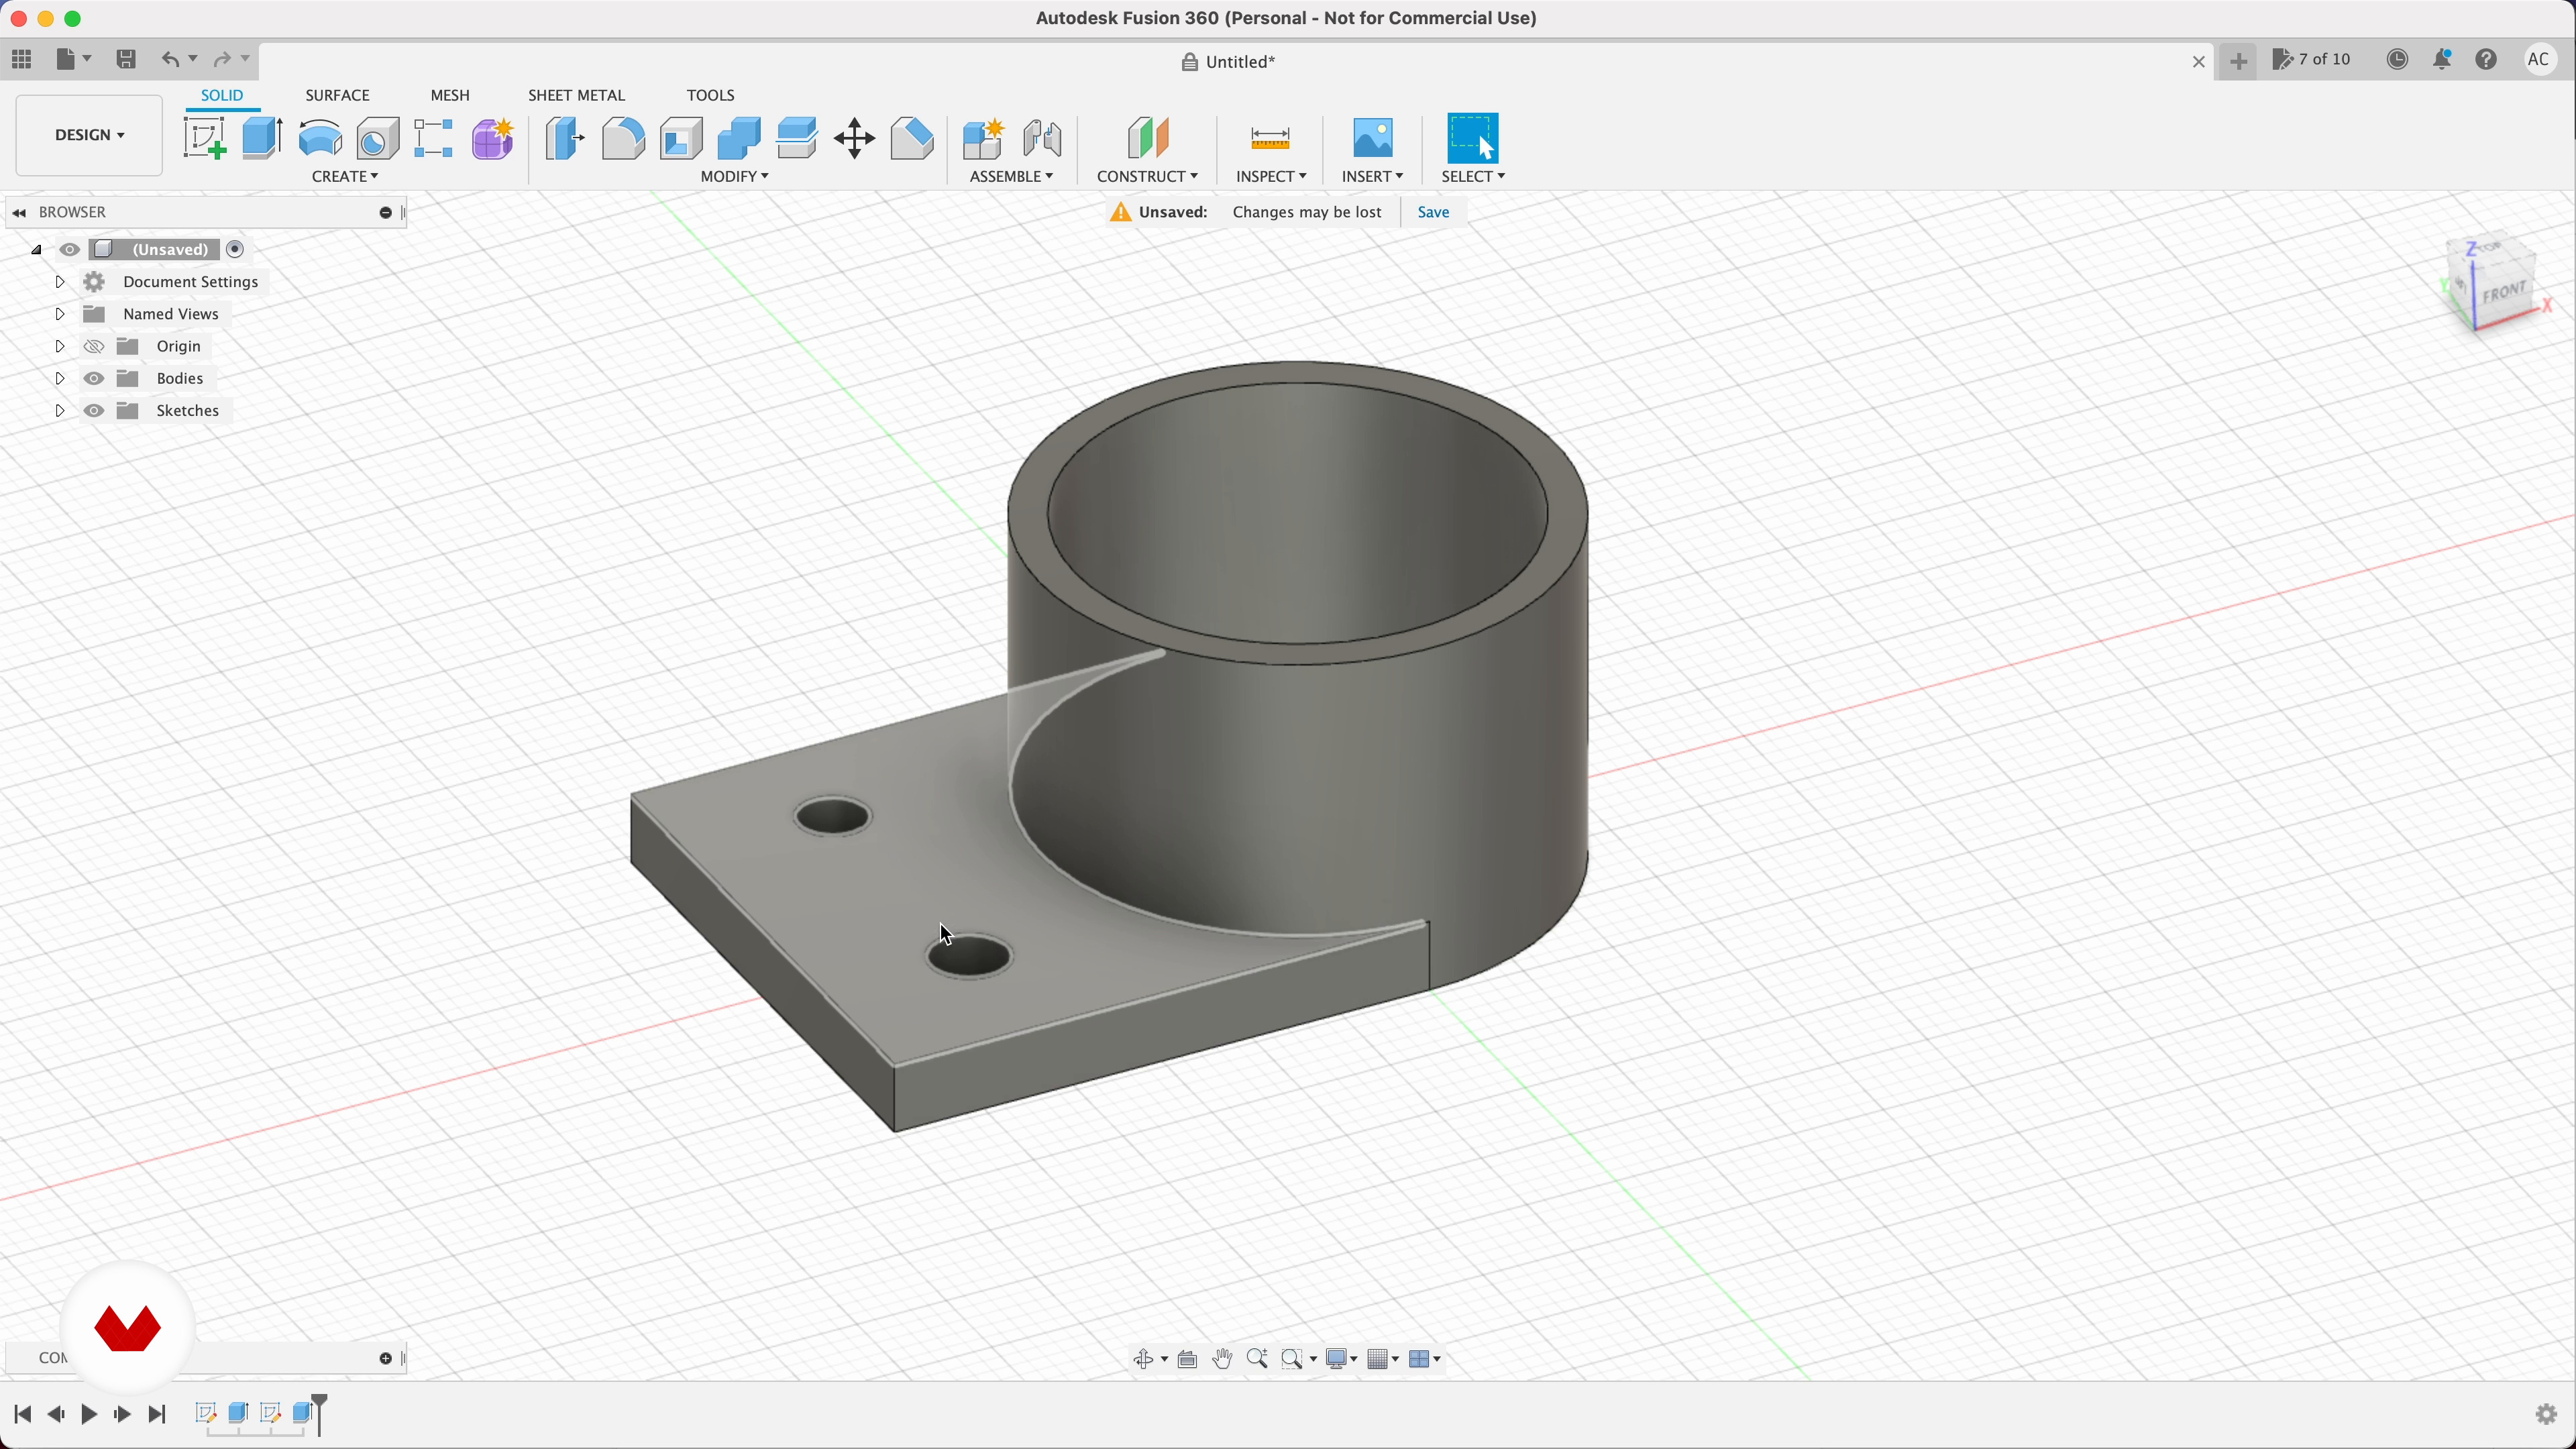
Task: Click the ViewCube FRONT face
Action: coord(2505,293)
